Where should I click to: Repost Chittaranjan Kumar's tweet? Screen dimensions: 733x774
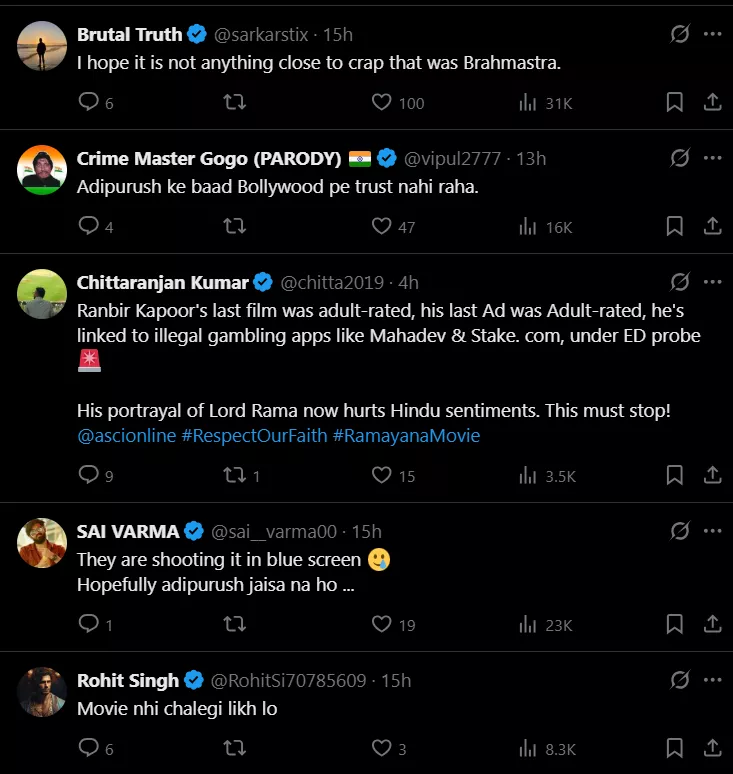point(234,476)
